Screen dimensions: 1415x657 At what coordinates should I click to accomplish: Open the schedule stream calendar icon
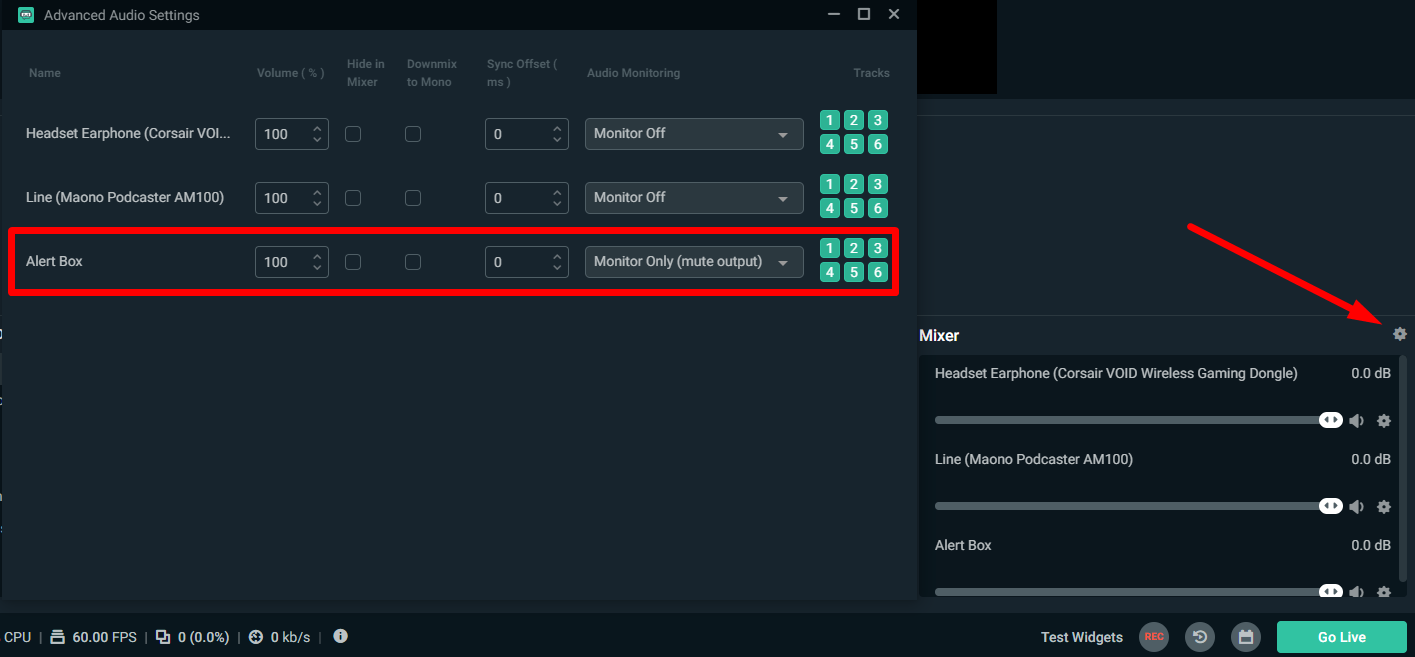click(1245, 637)
